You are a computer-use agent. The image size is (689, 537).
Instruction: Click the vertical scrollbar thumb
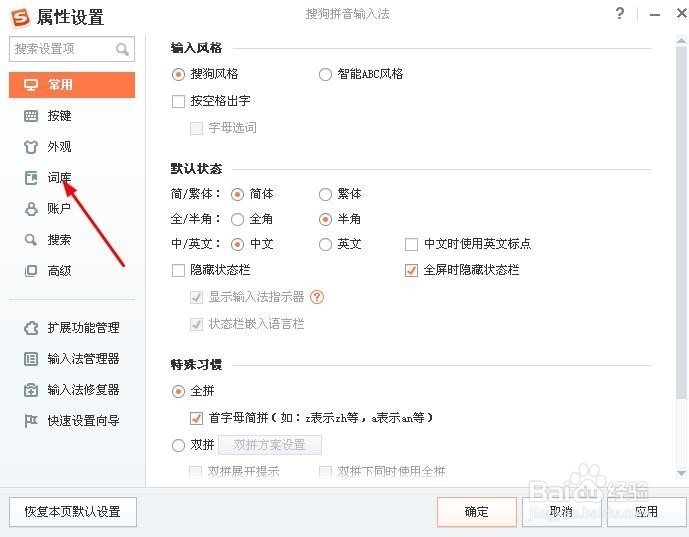[x=682, y=222]
